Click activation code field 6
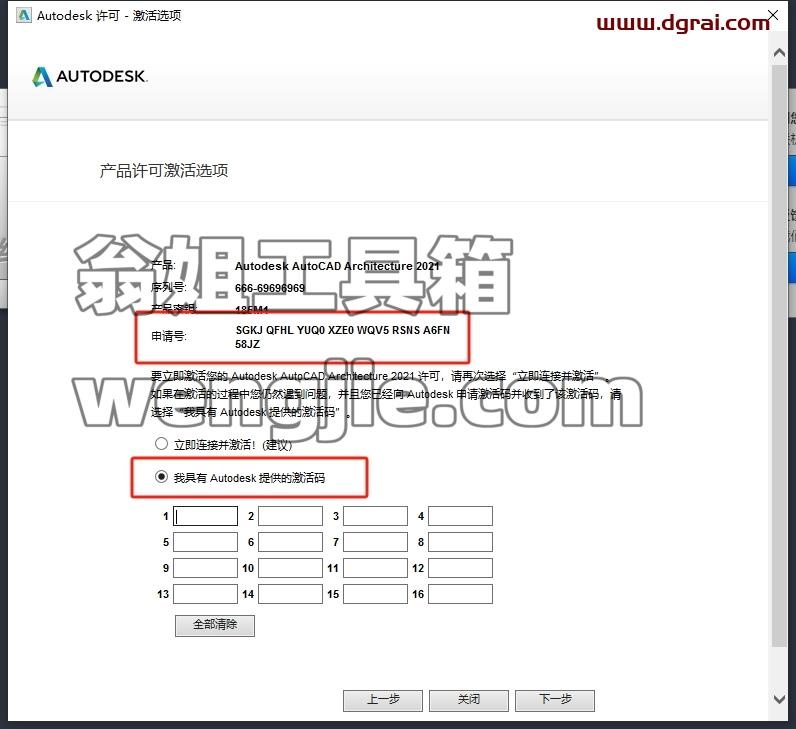The width and height of the screenshot is (796, 729). (x=290, y=542)
